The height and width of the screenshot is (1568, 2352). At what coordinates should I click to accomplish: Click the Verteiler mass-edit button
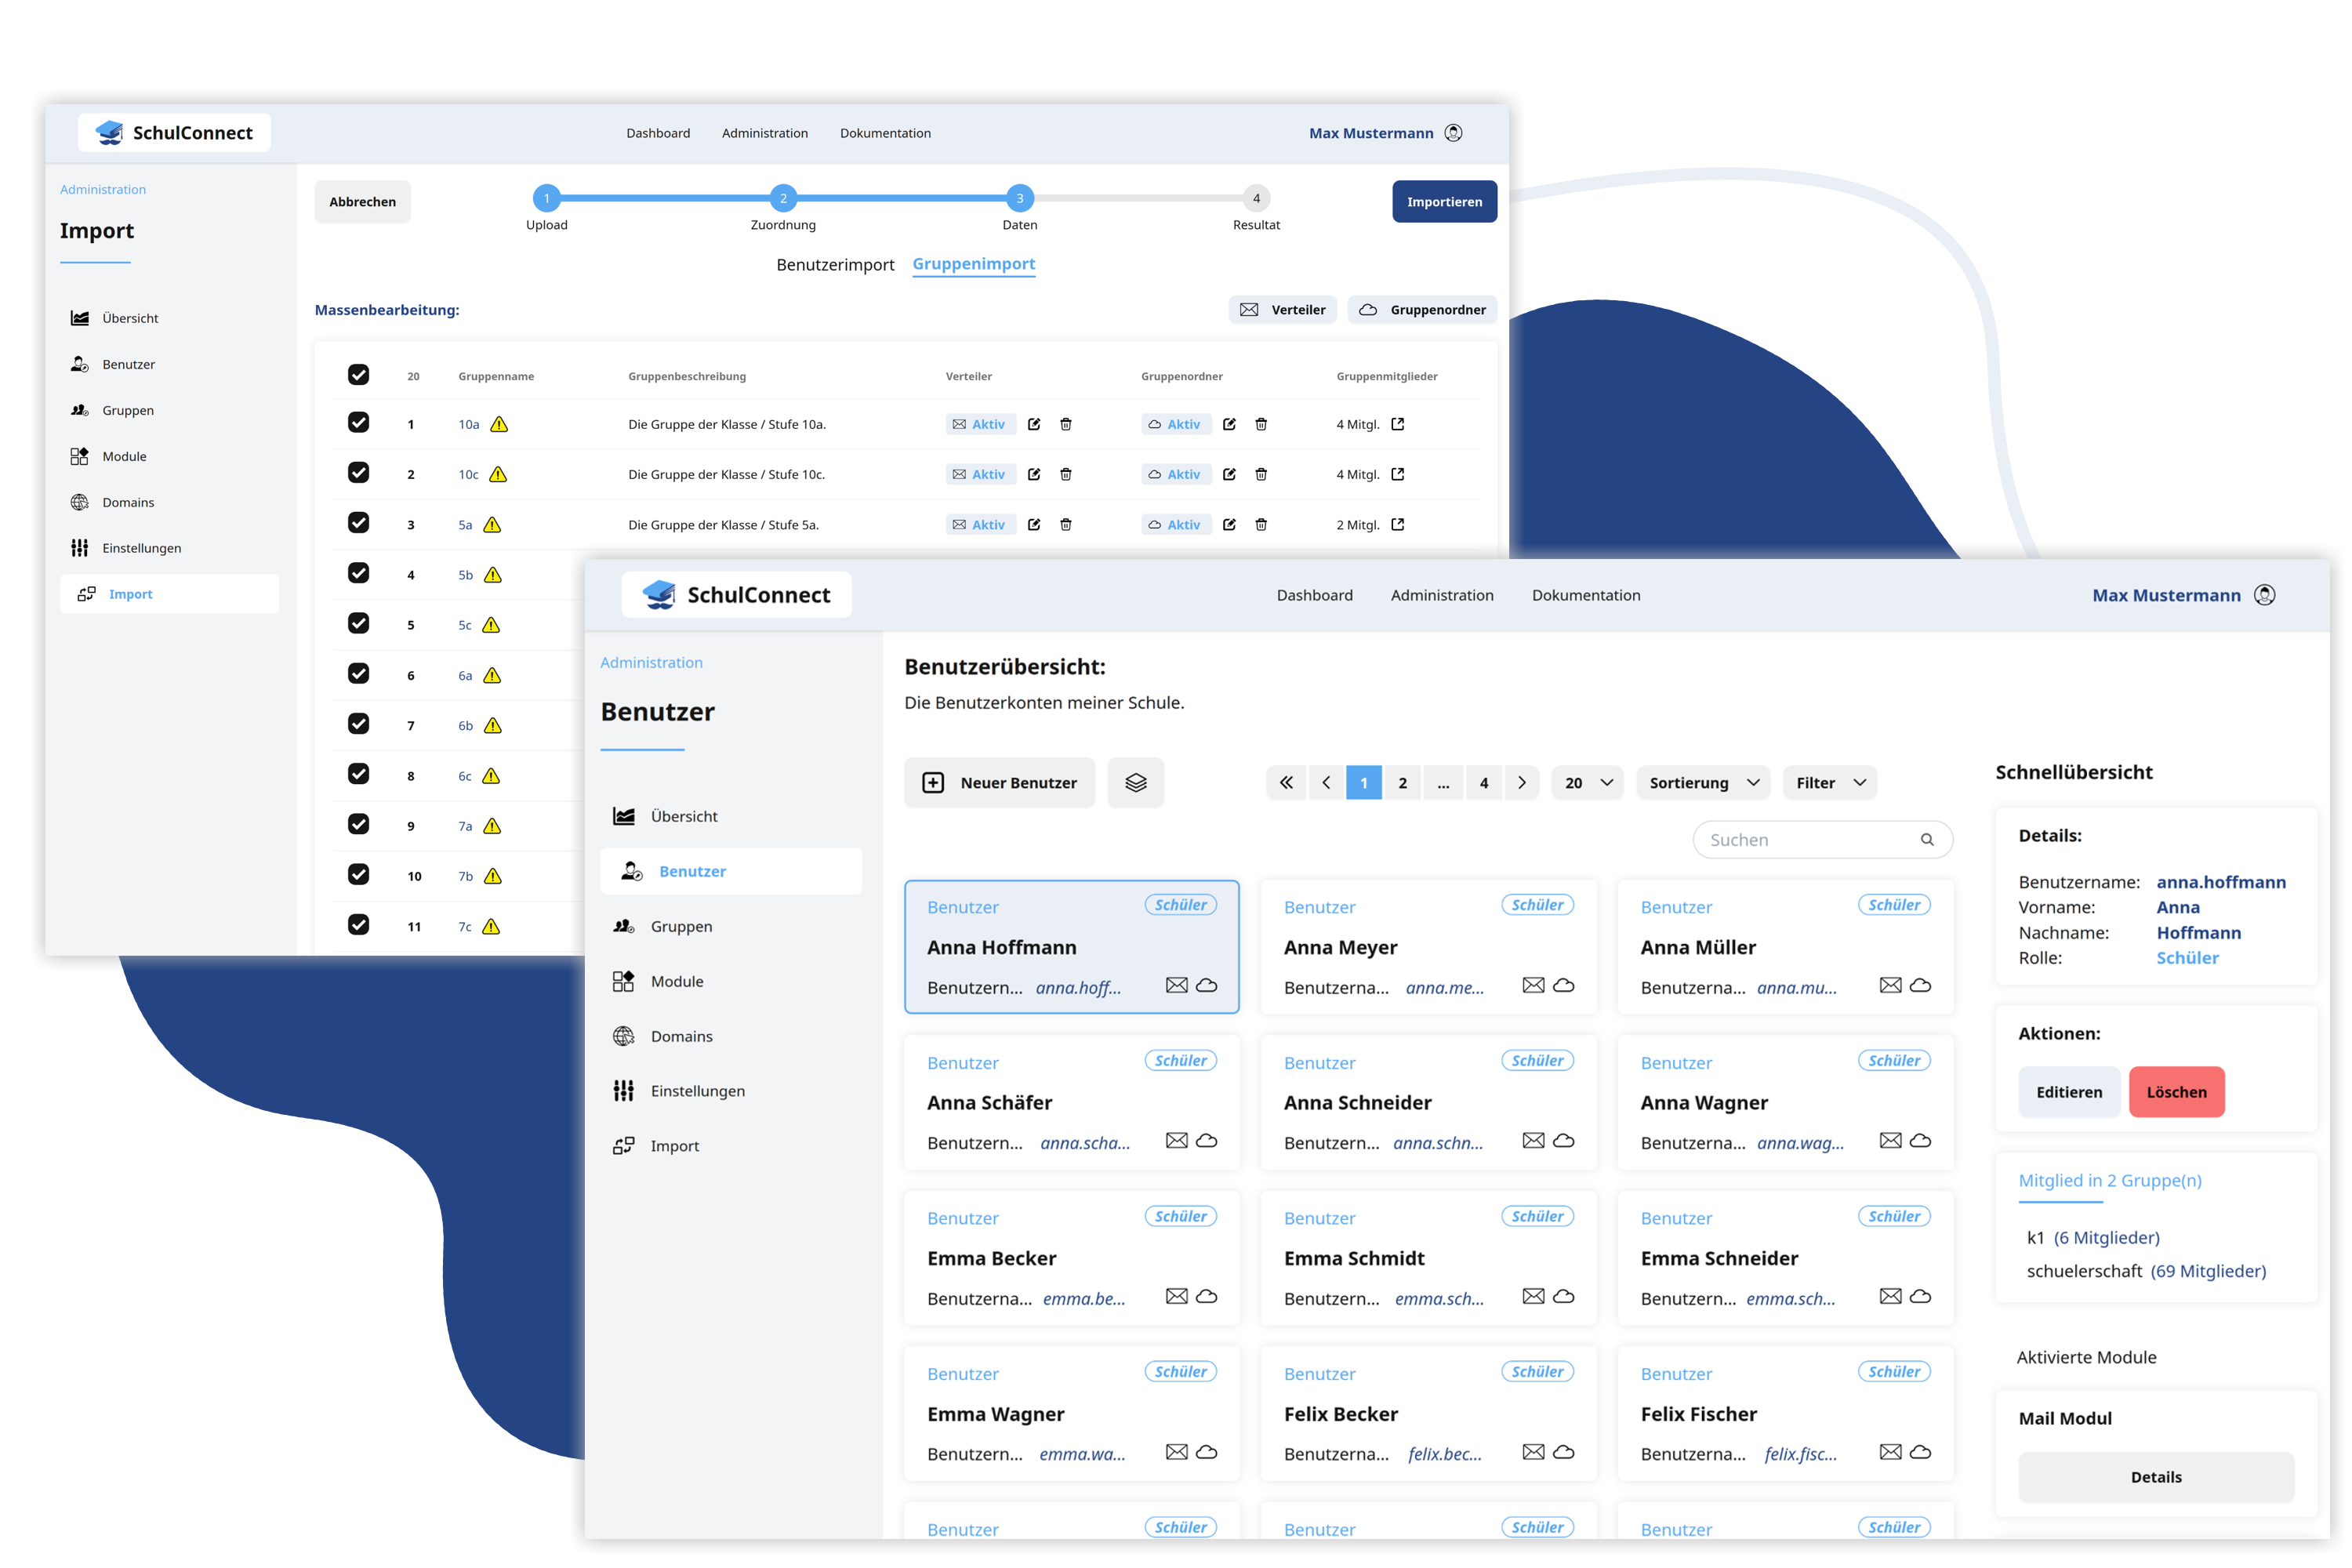tap(1282, 310)
